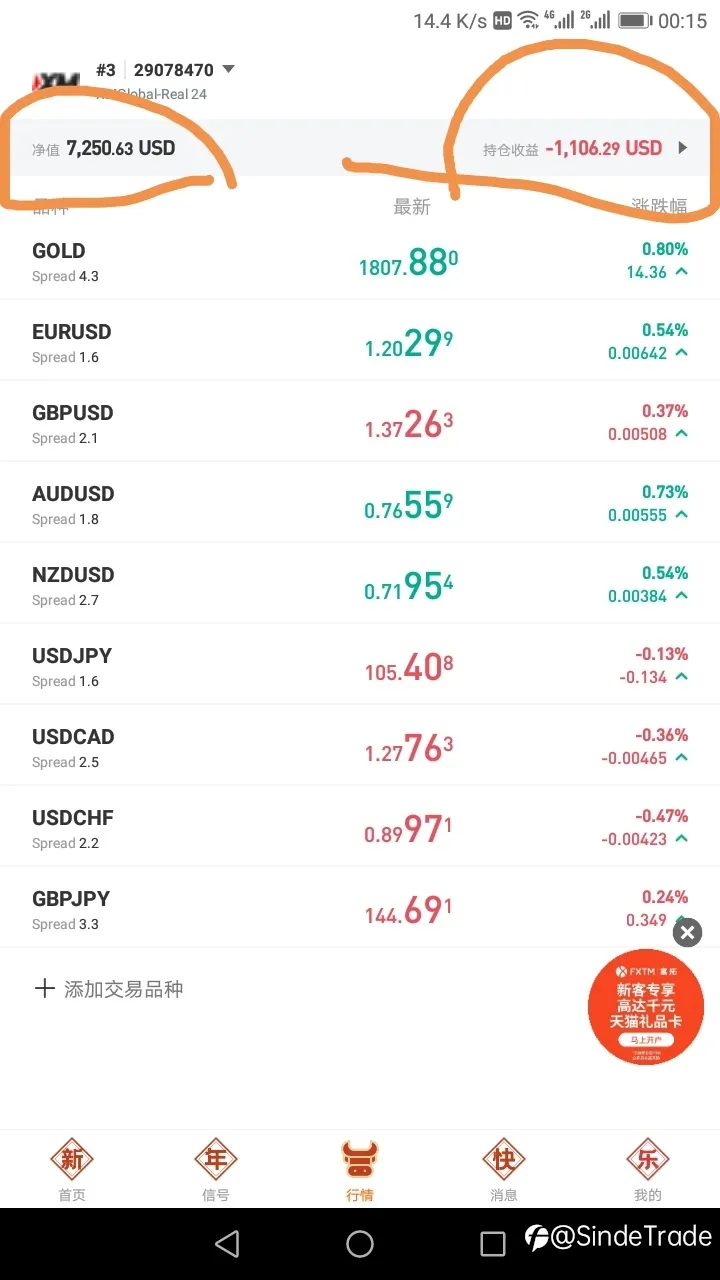The image size is (720, 1280).
Task: Toggle USDJPY change display caret
Action: pyautogui.click(x=681, y=677)
